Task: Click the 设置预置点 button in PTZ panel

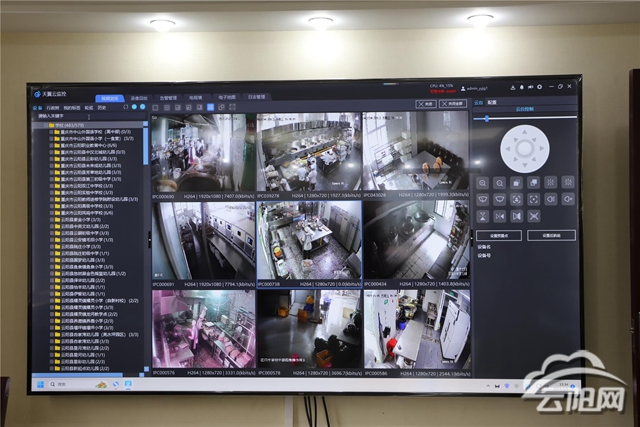Action: [497, 235]
